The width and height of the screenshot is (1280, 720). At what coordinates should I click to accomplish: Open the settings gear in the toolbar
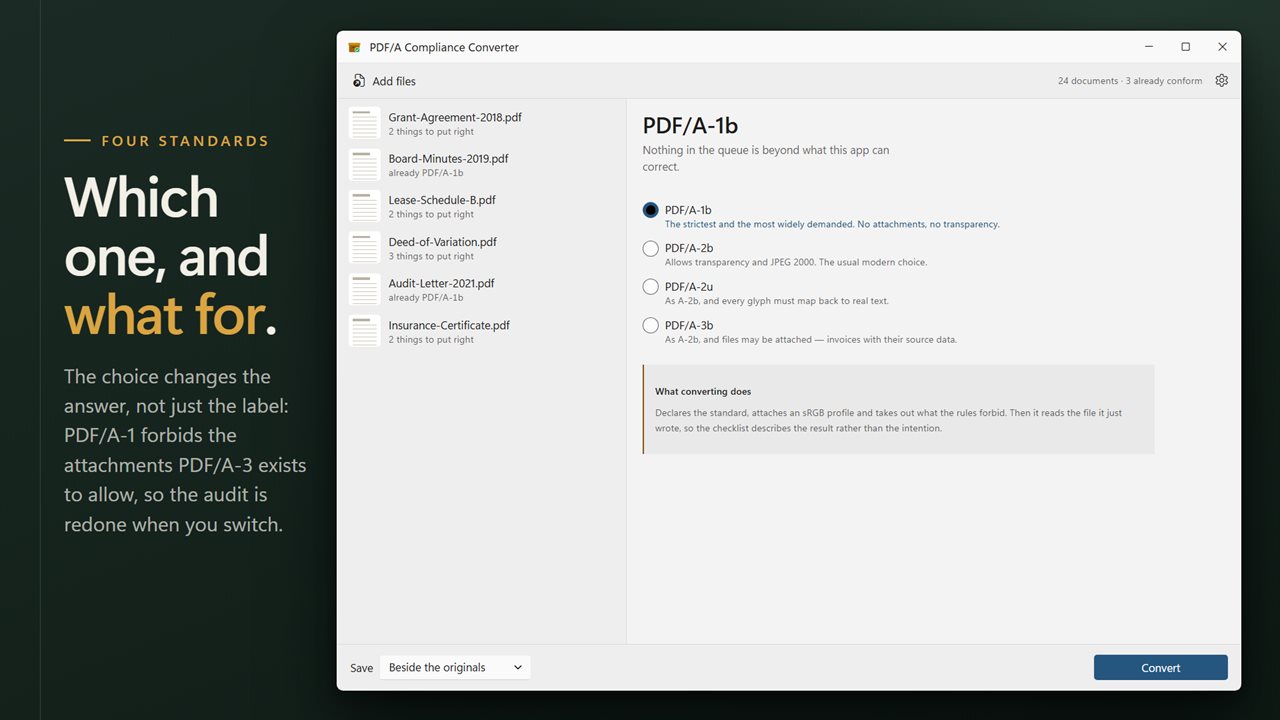click(1221, 81)
